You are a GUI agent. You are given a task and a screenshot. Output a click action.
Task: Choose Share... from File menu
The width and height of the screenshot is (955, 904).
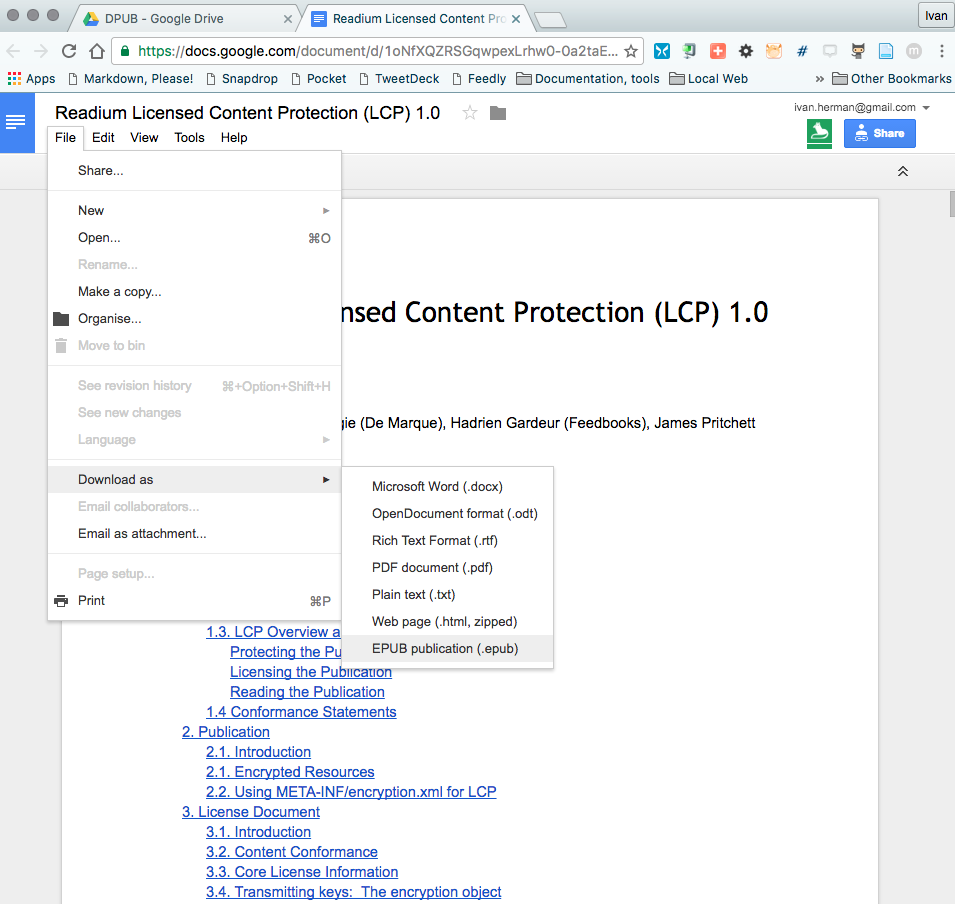pos(194,171)
